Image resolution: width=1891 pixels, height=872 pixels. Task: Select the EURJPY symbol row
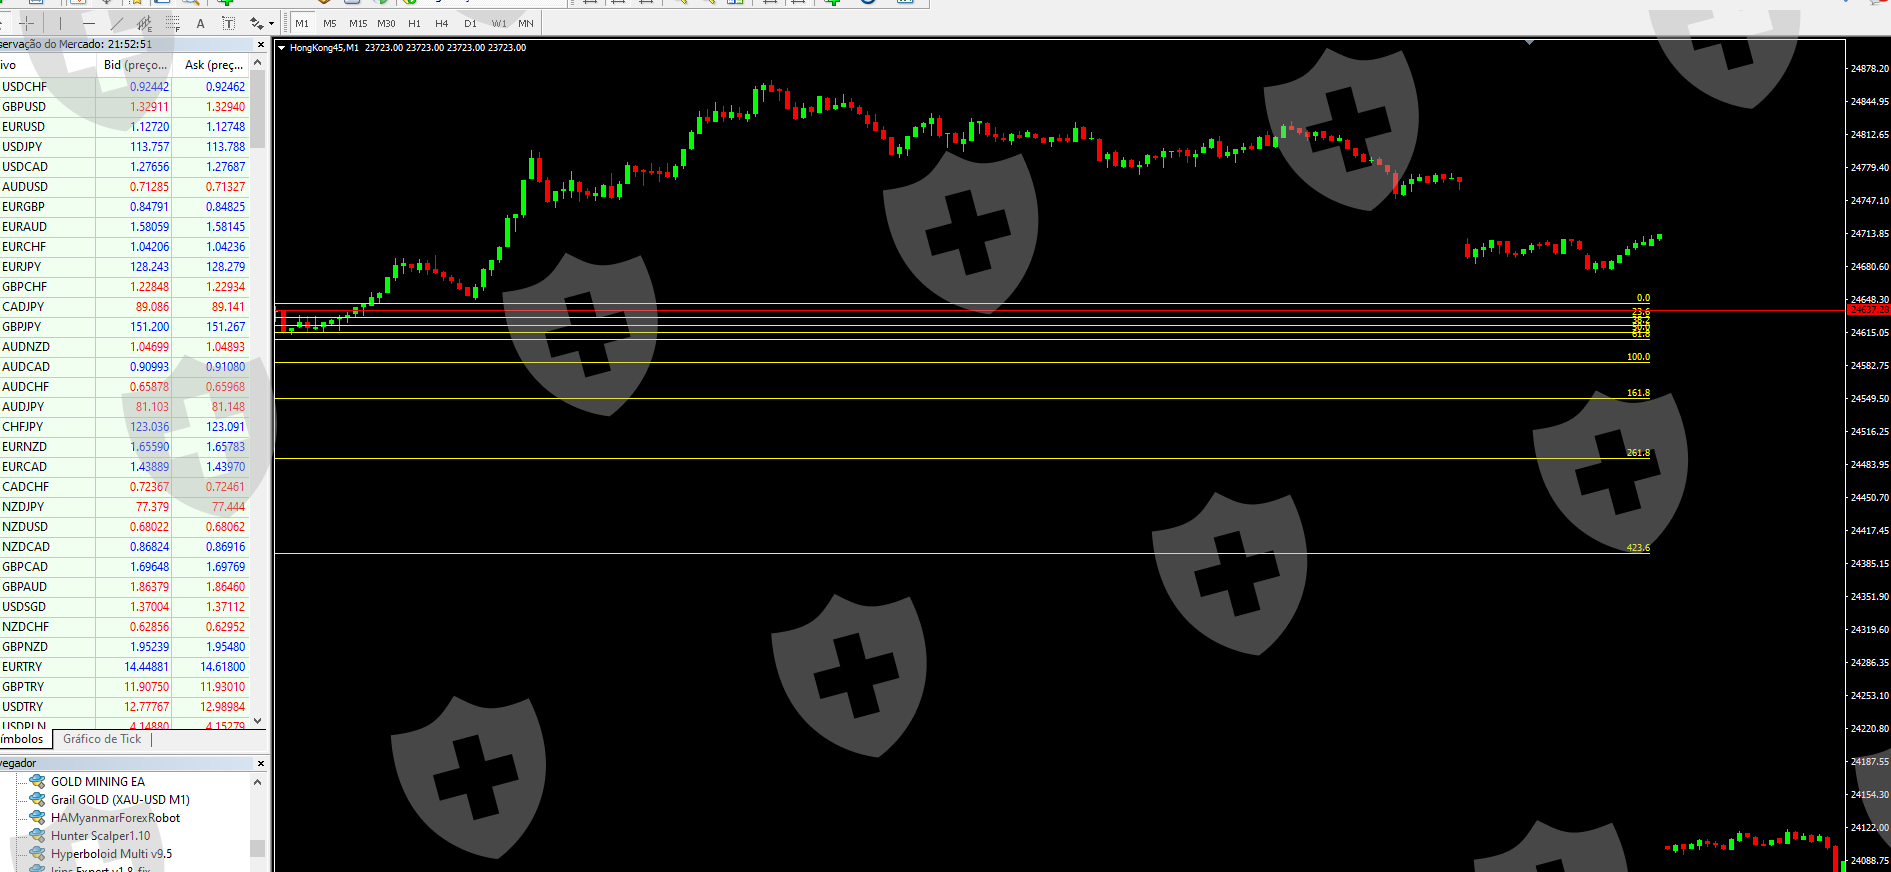coord(124,267)
